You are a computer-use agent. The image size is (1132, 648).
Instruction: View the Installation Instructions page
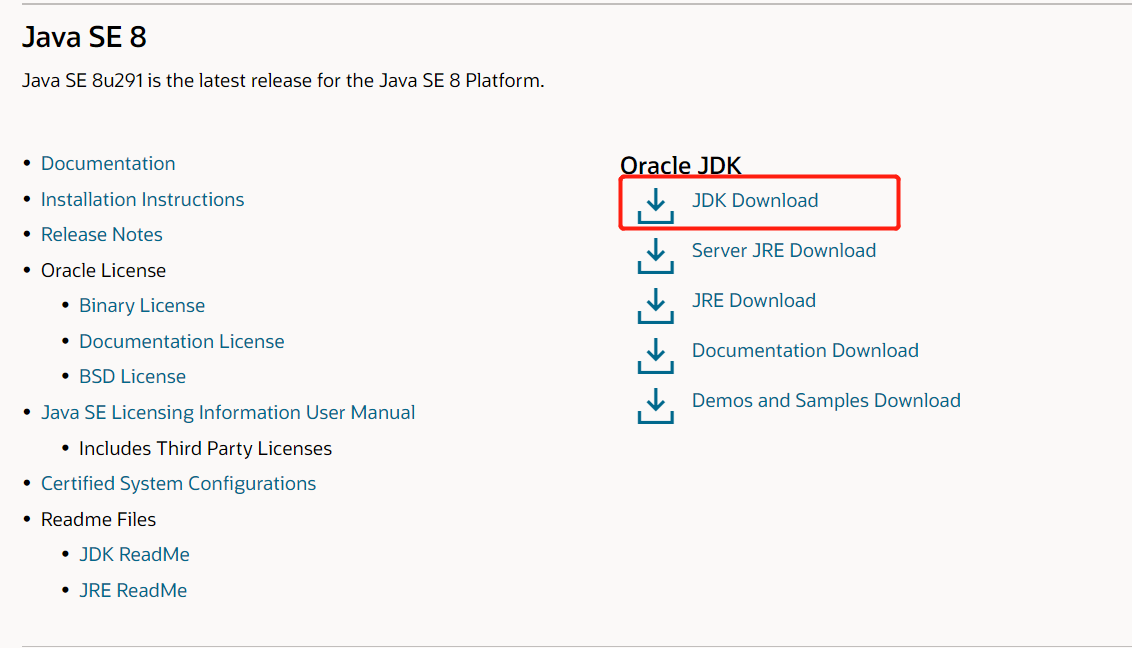(x=142, y=199)
